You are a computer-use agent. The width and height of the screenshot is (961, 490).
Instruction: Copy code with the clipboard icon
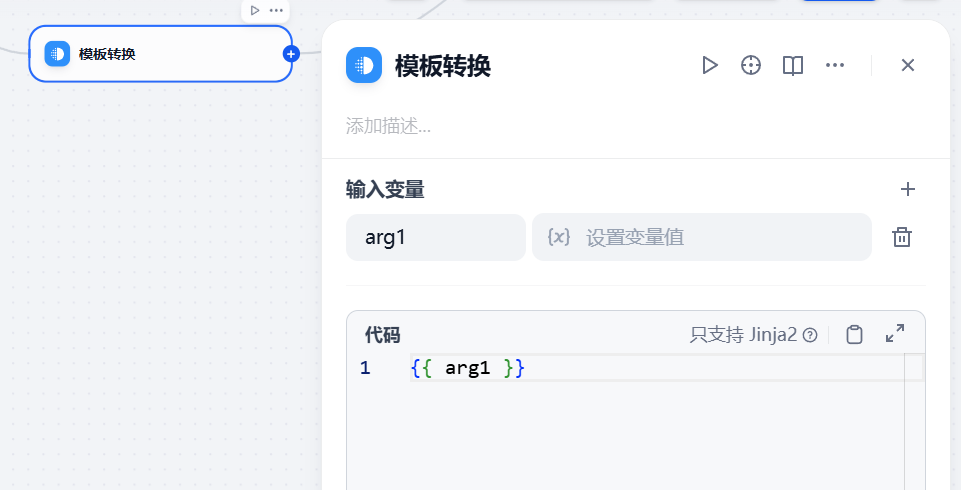[854, 334]
